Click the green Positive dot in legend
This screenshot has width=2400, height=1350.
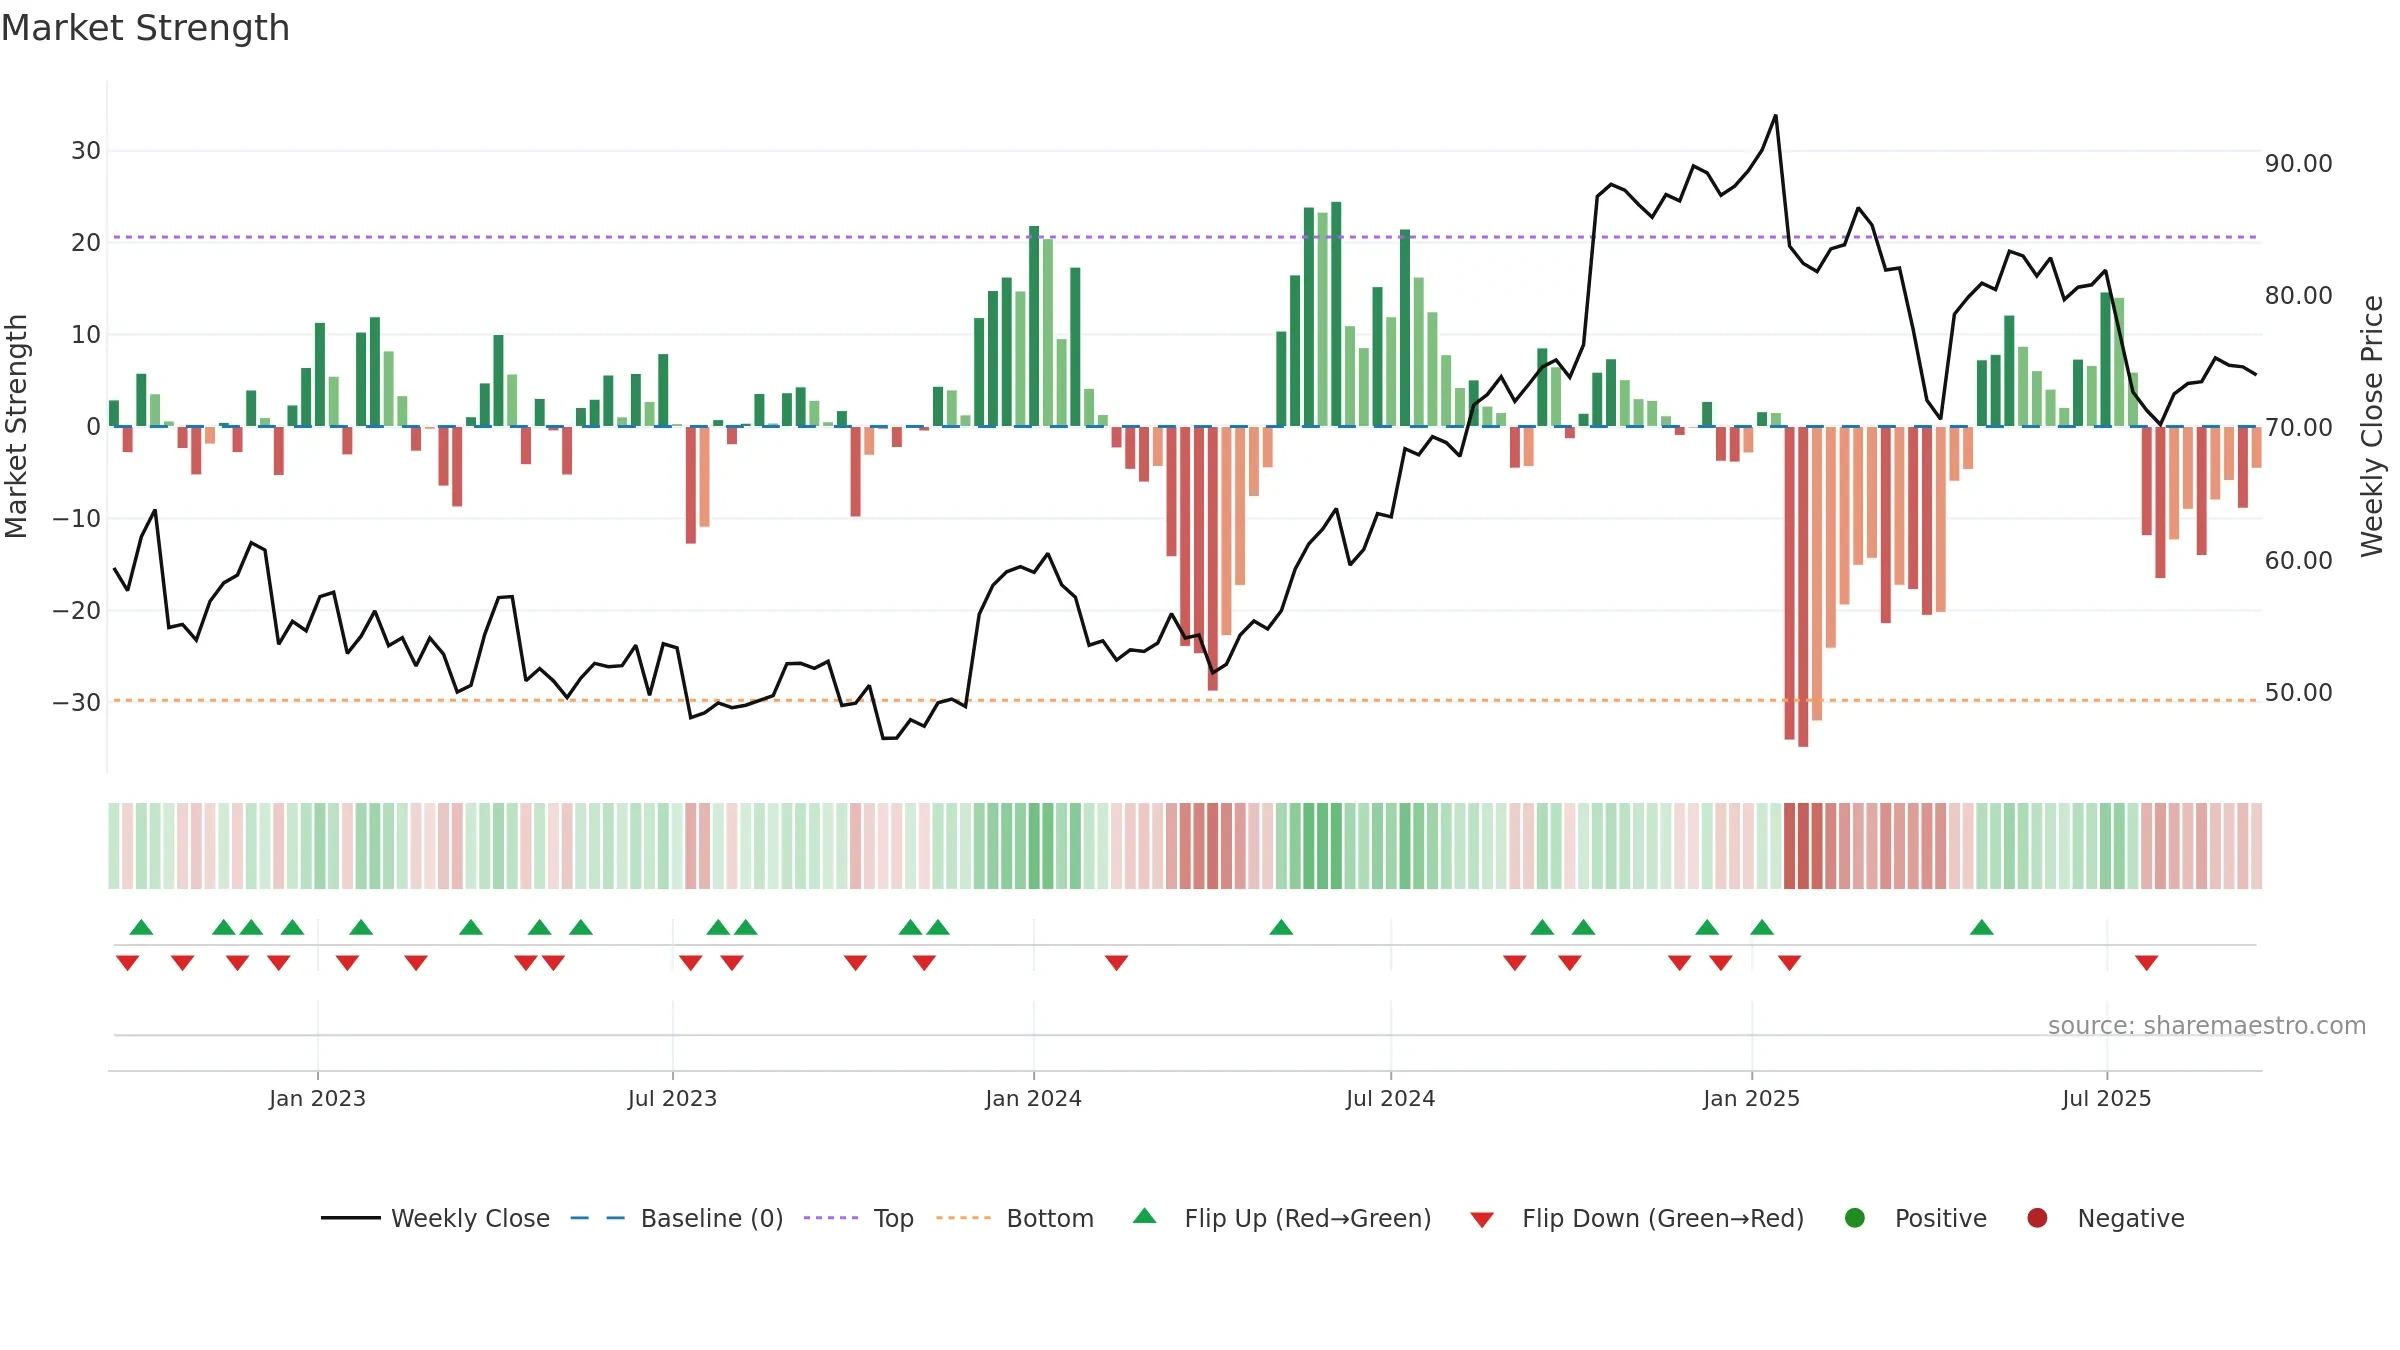(x=1854, y=1218)
